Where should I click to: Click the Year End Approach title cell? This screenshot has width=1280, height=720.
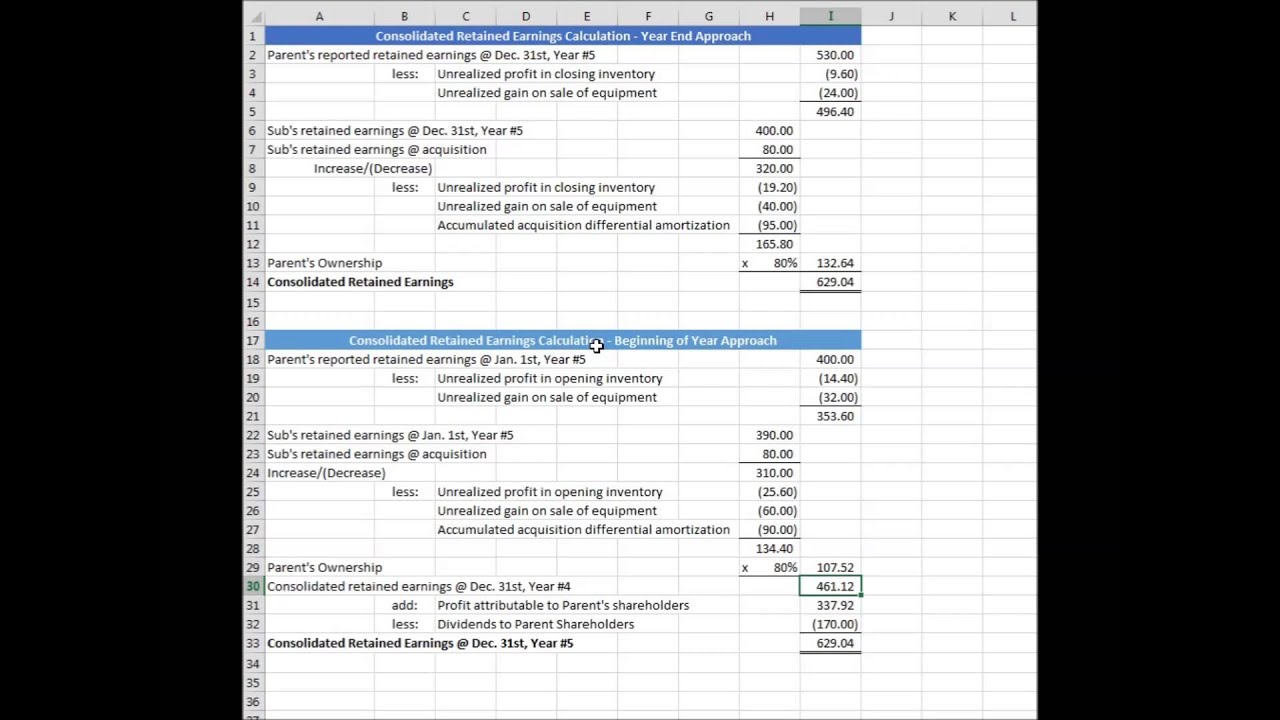[x=563, y=36]
